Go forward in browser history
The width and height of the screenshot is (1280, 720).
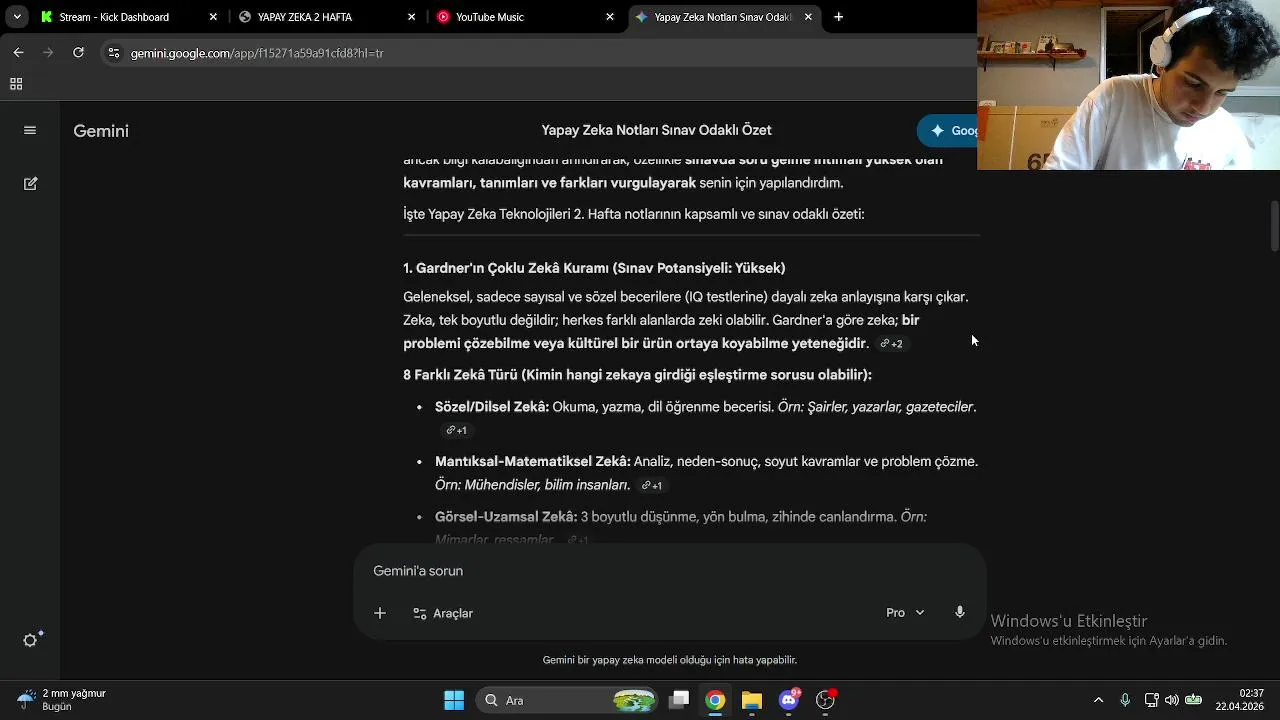(48, 53)
